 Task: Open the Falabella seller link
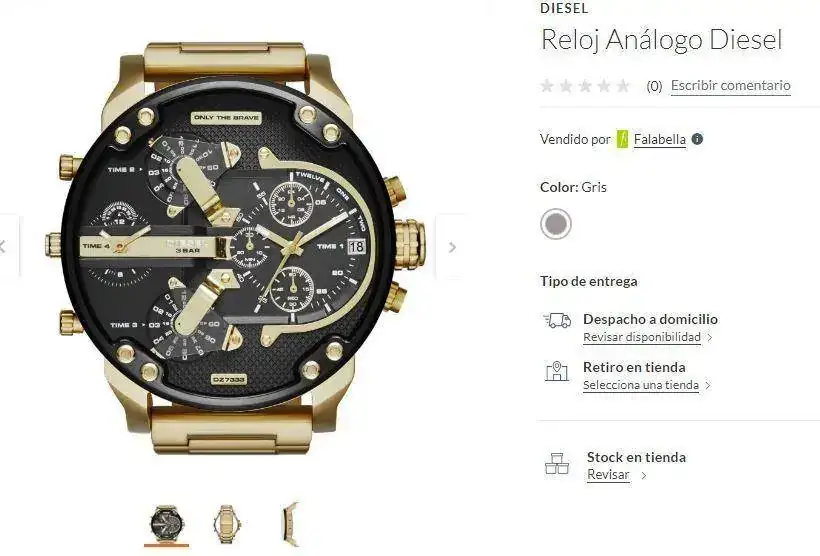pyautogui.click(x=659, y=140)
